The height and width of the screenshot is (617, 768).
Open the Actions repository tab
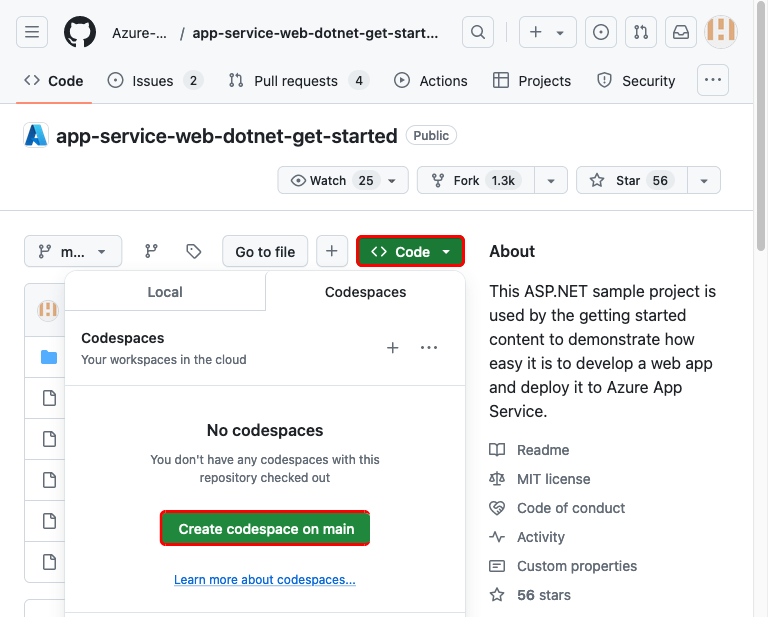(x=431, y=81)
